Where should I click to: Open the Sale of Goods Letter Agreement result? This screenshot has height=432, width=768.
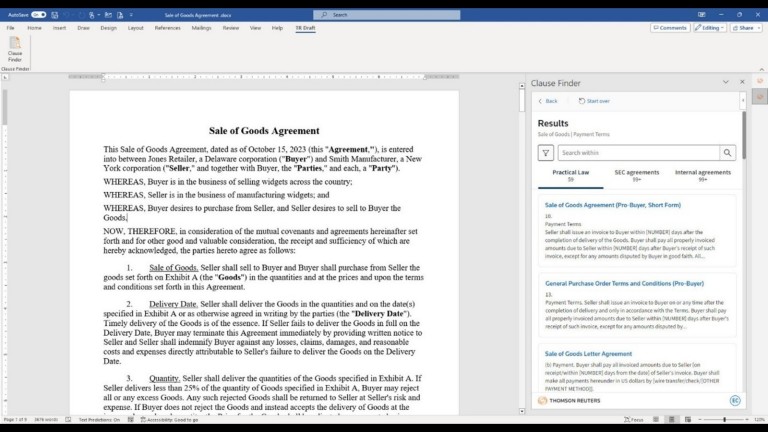(x=588, y=353)
